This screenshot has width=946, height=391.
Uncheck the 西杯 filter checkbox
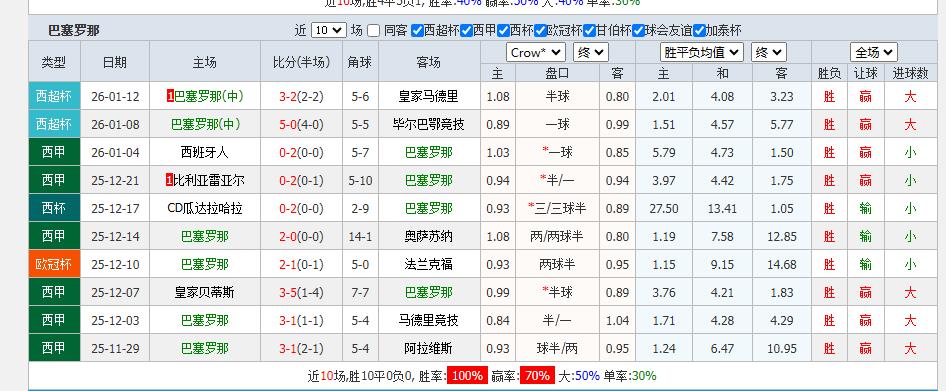[x=503, y=30]
